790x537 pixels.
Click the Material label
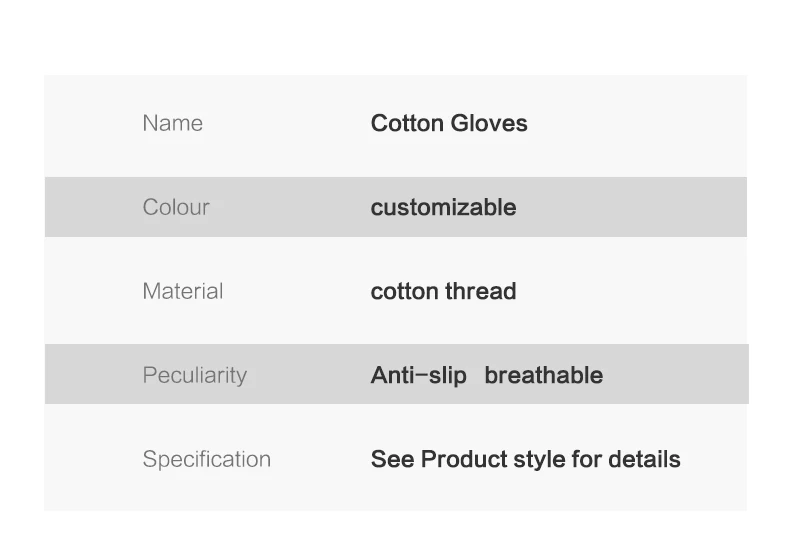183,291
